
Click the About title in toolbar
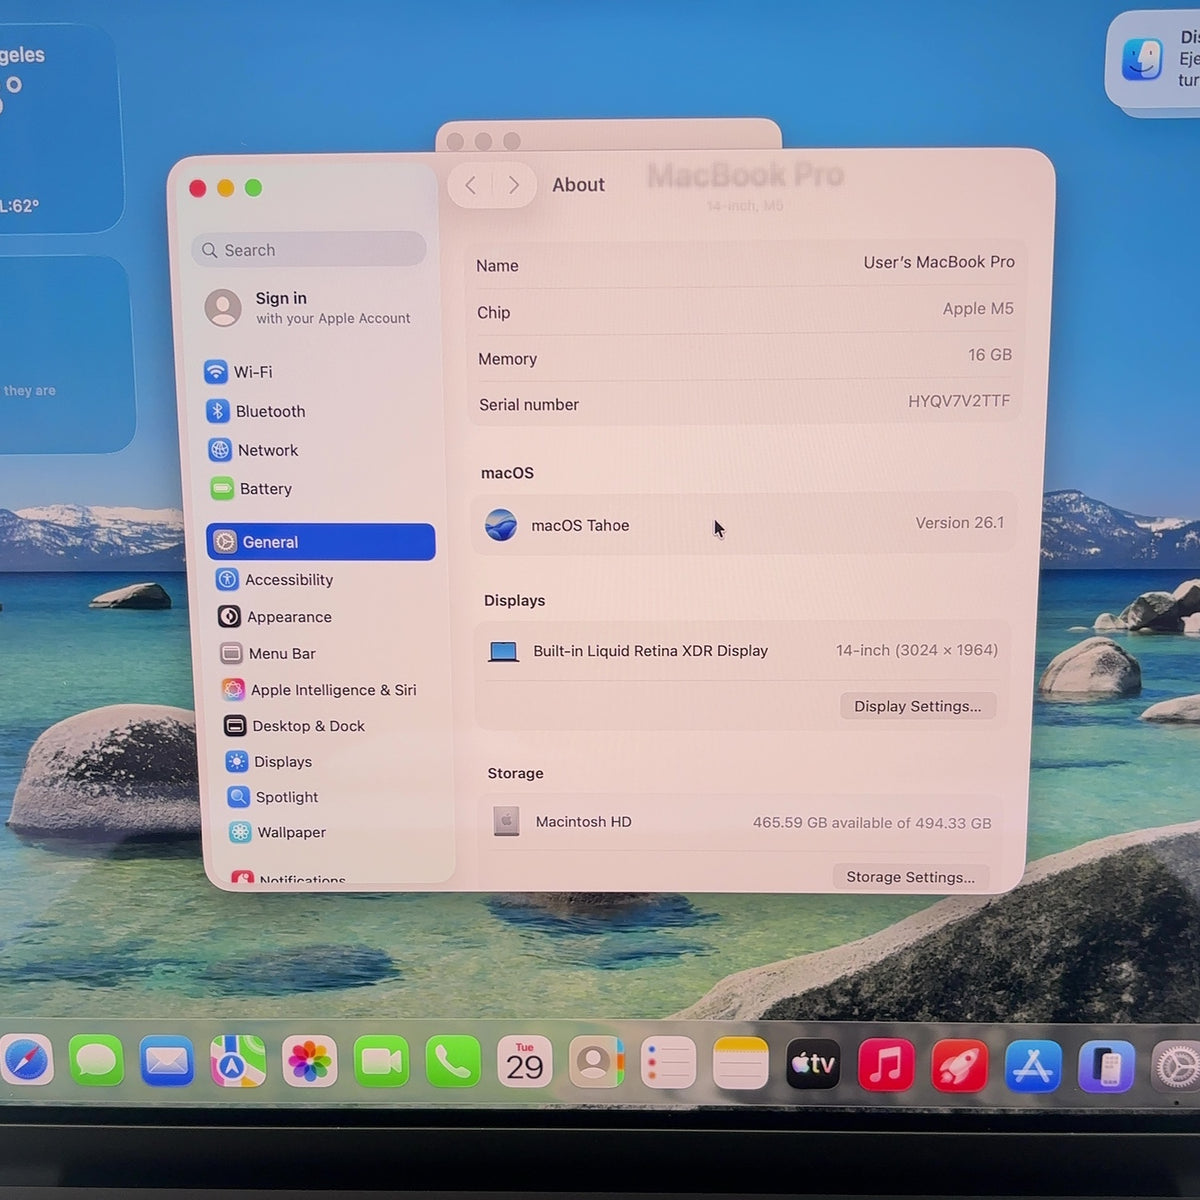(x=578, y=185)
